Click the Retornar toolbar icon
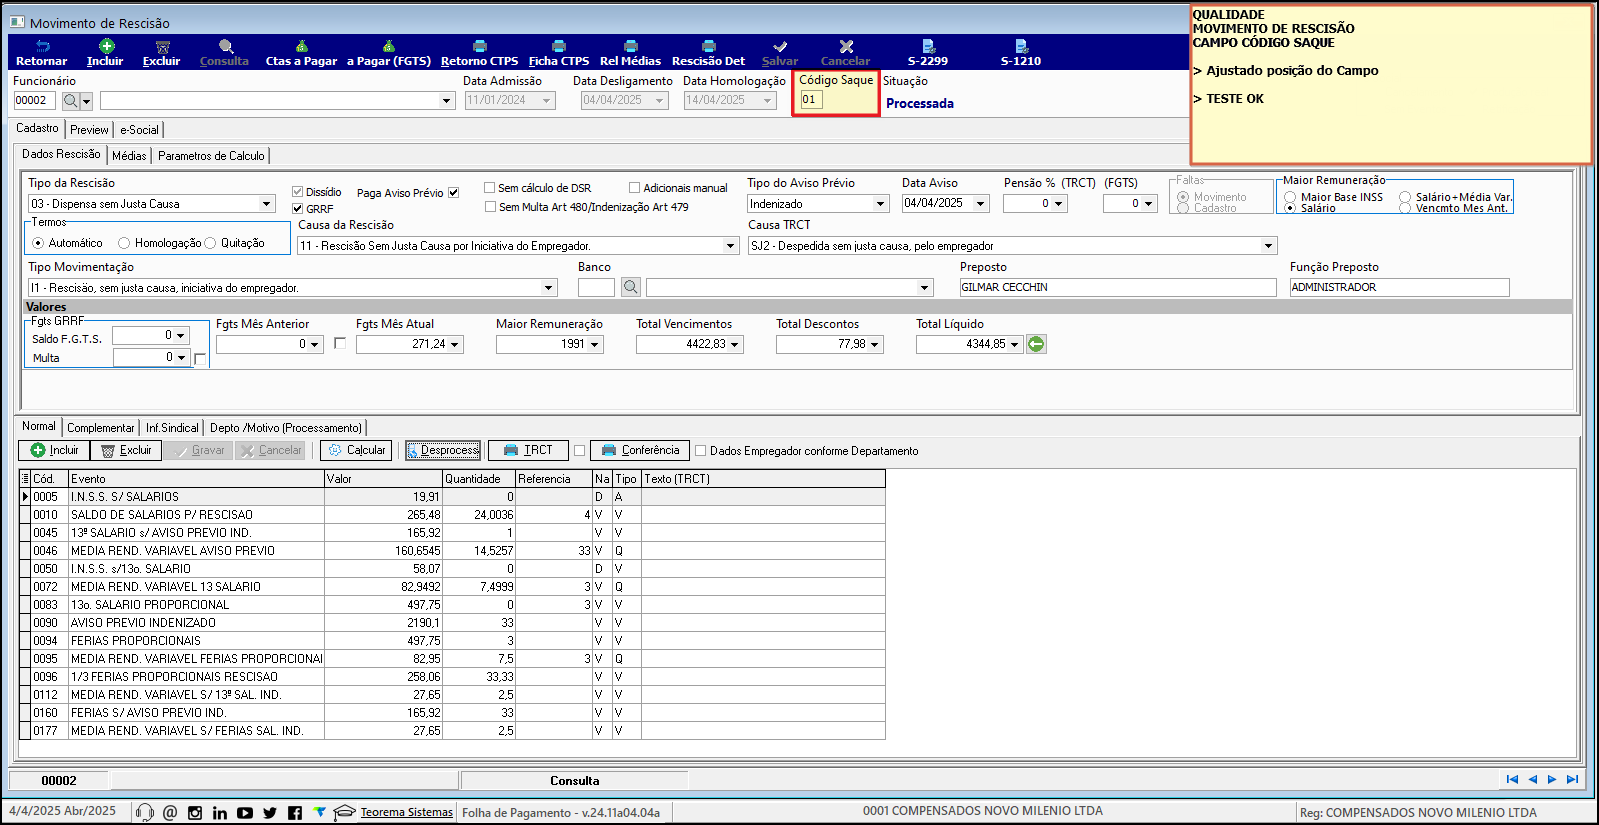 click(42, 46)
